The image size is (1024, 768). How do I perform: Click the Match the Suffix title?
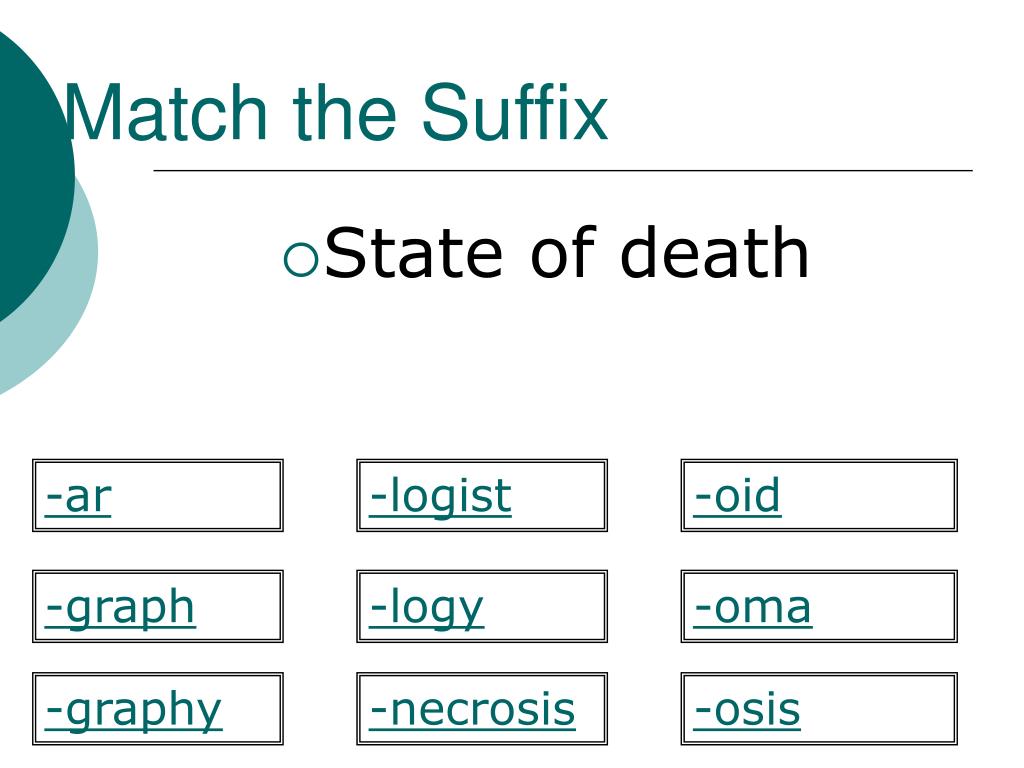click(336, 112)
